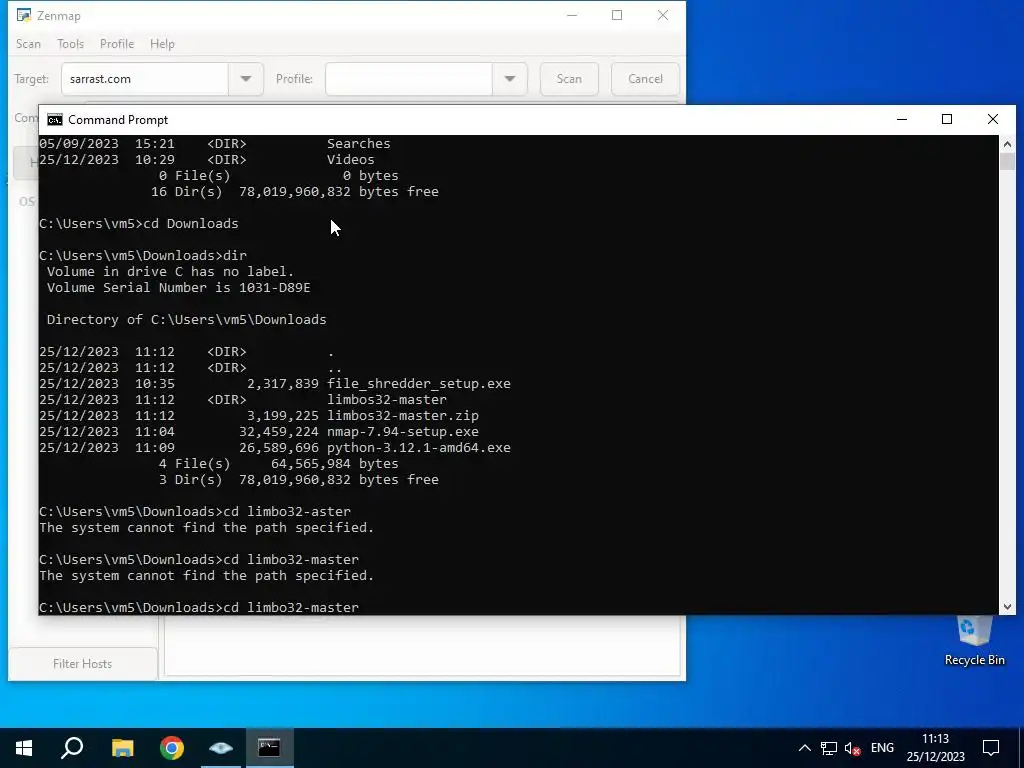1024x768 pixels.
Task: Click the Zenmap Cancel button
Action: tap(645, 79)
